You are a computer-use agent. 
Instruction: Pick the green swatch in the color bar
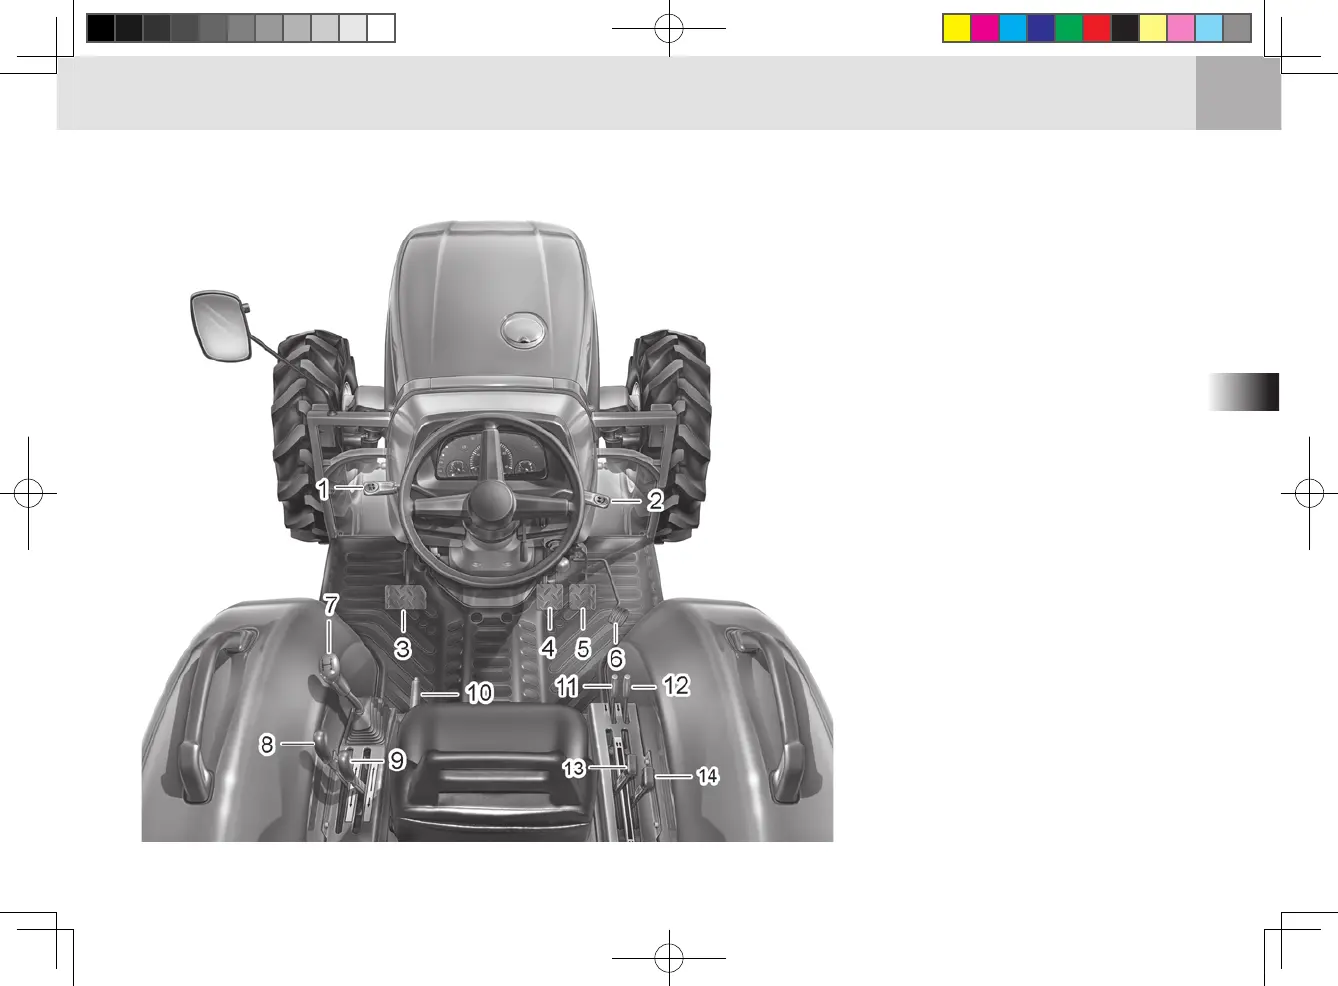tap(1069, 28)
